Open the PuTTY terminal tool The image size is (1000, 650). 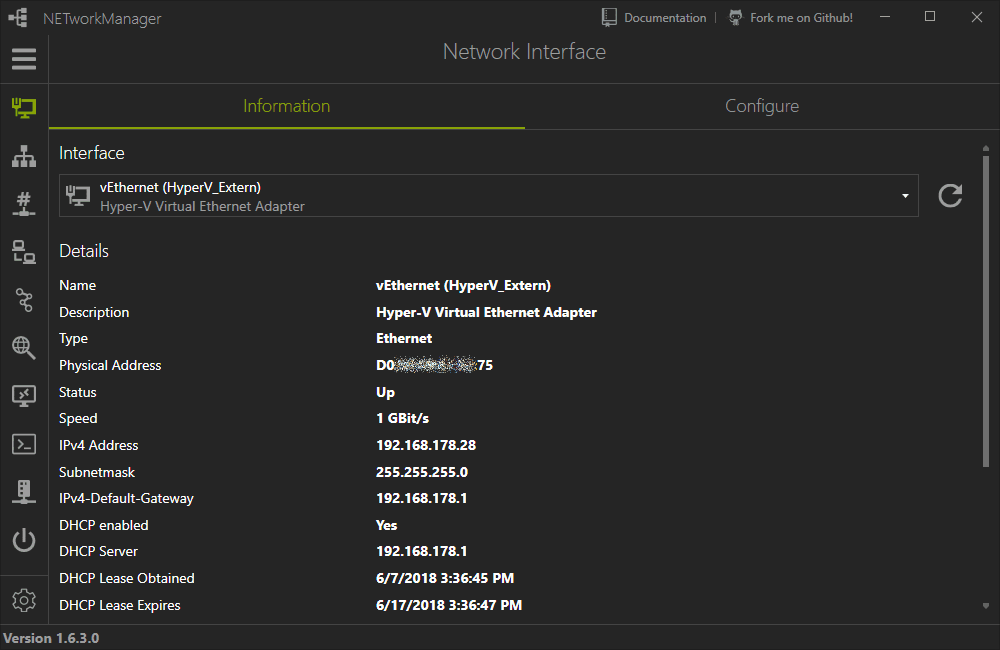(x=24, y=444)
